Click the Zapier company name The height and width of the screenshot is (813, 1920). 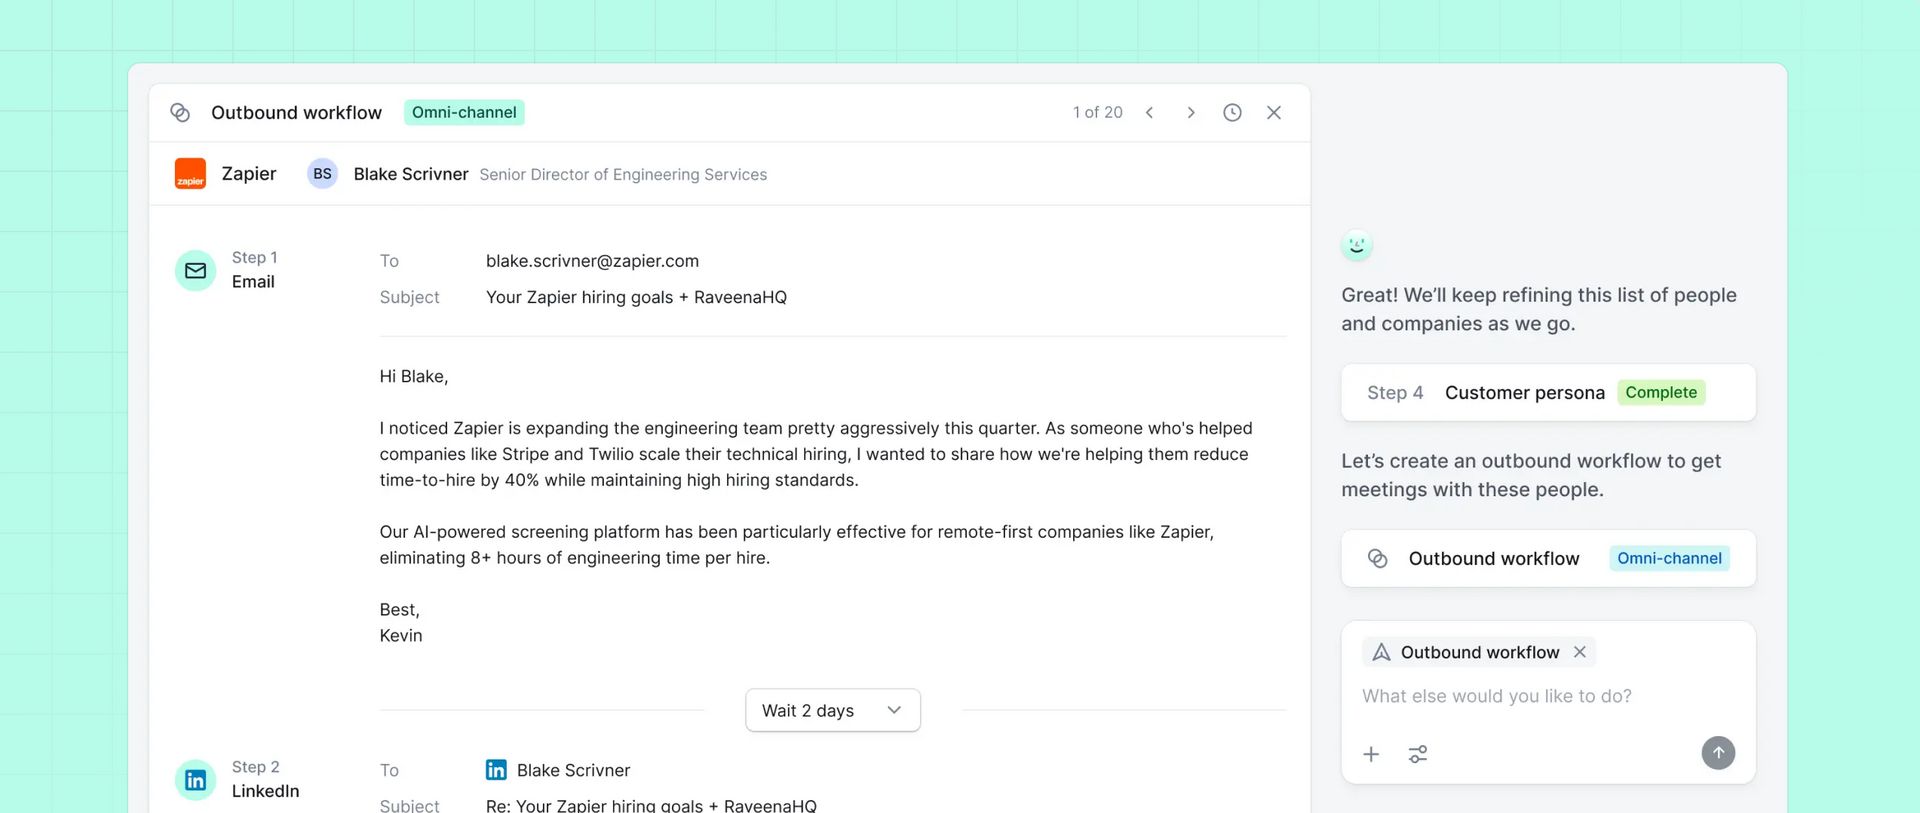click(x=249, y=174)
